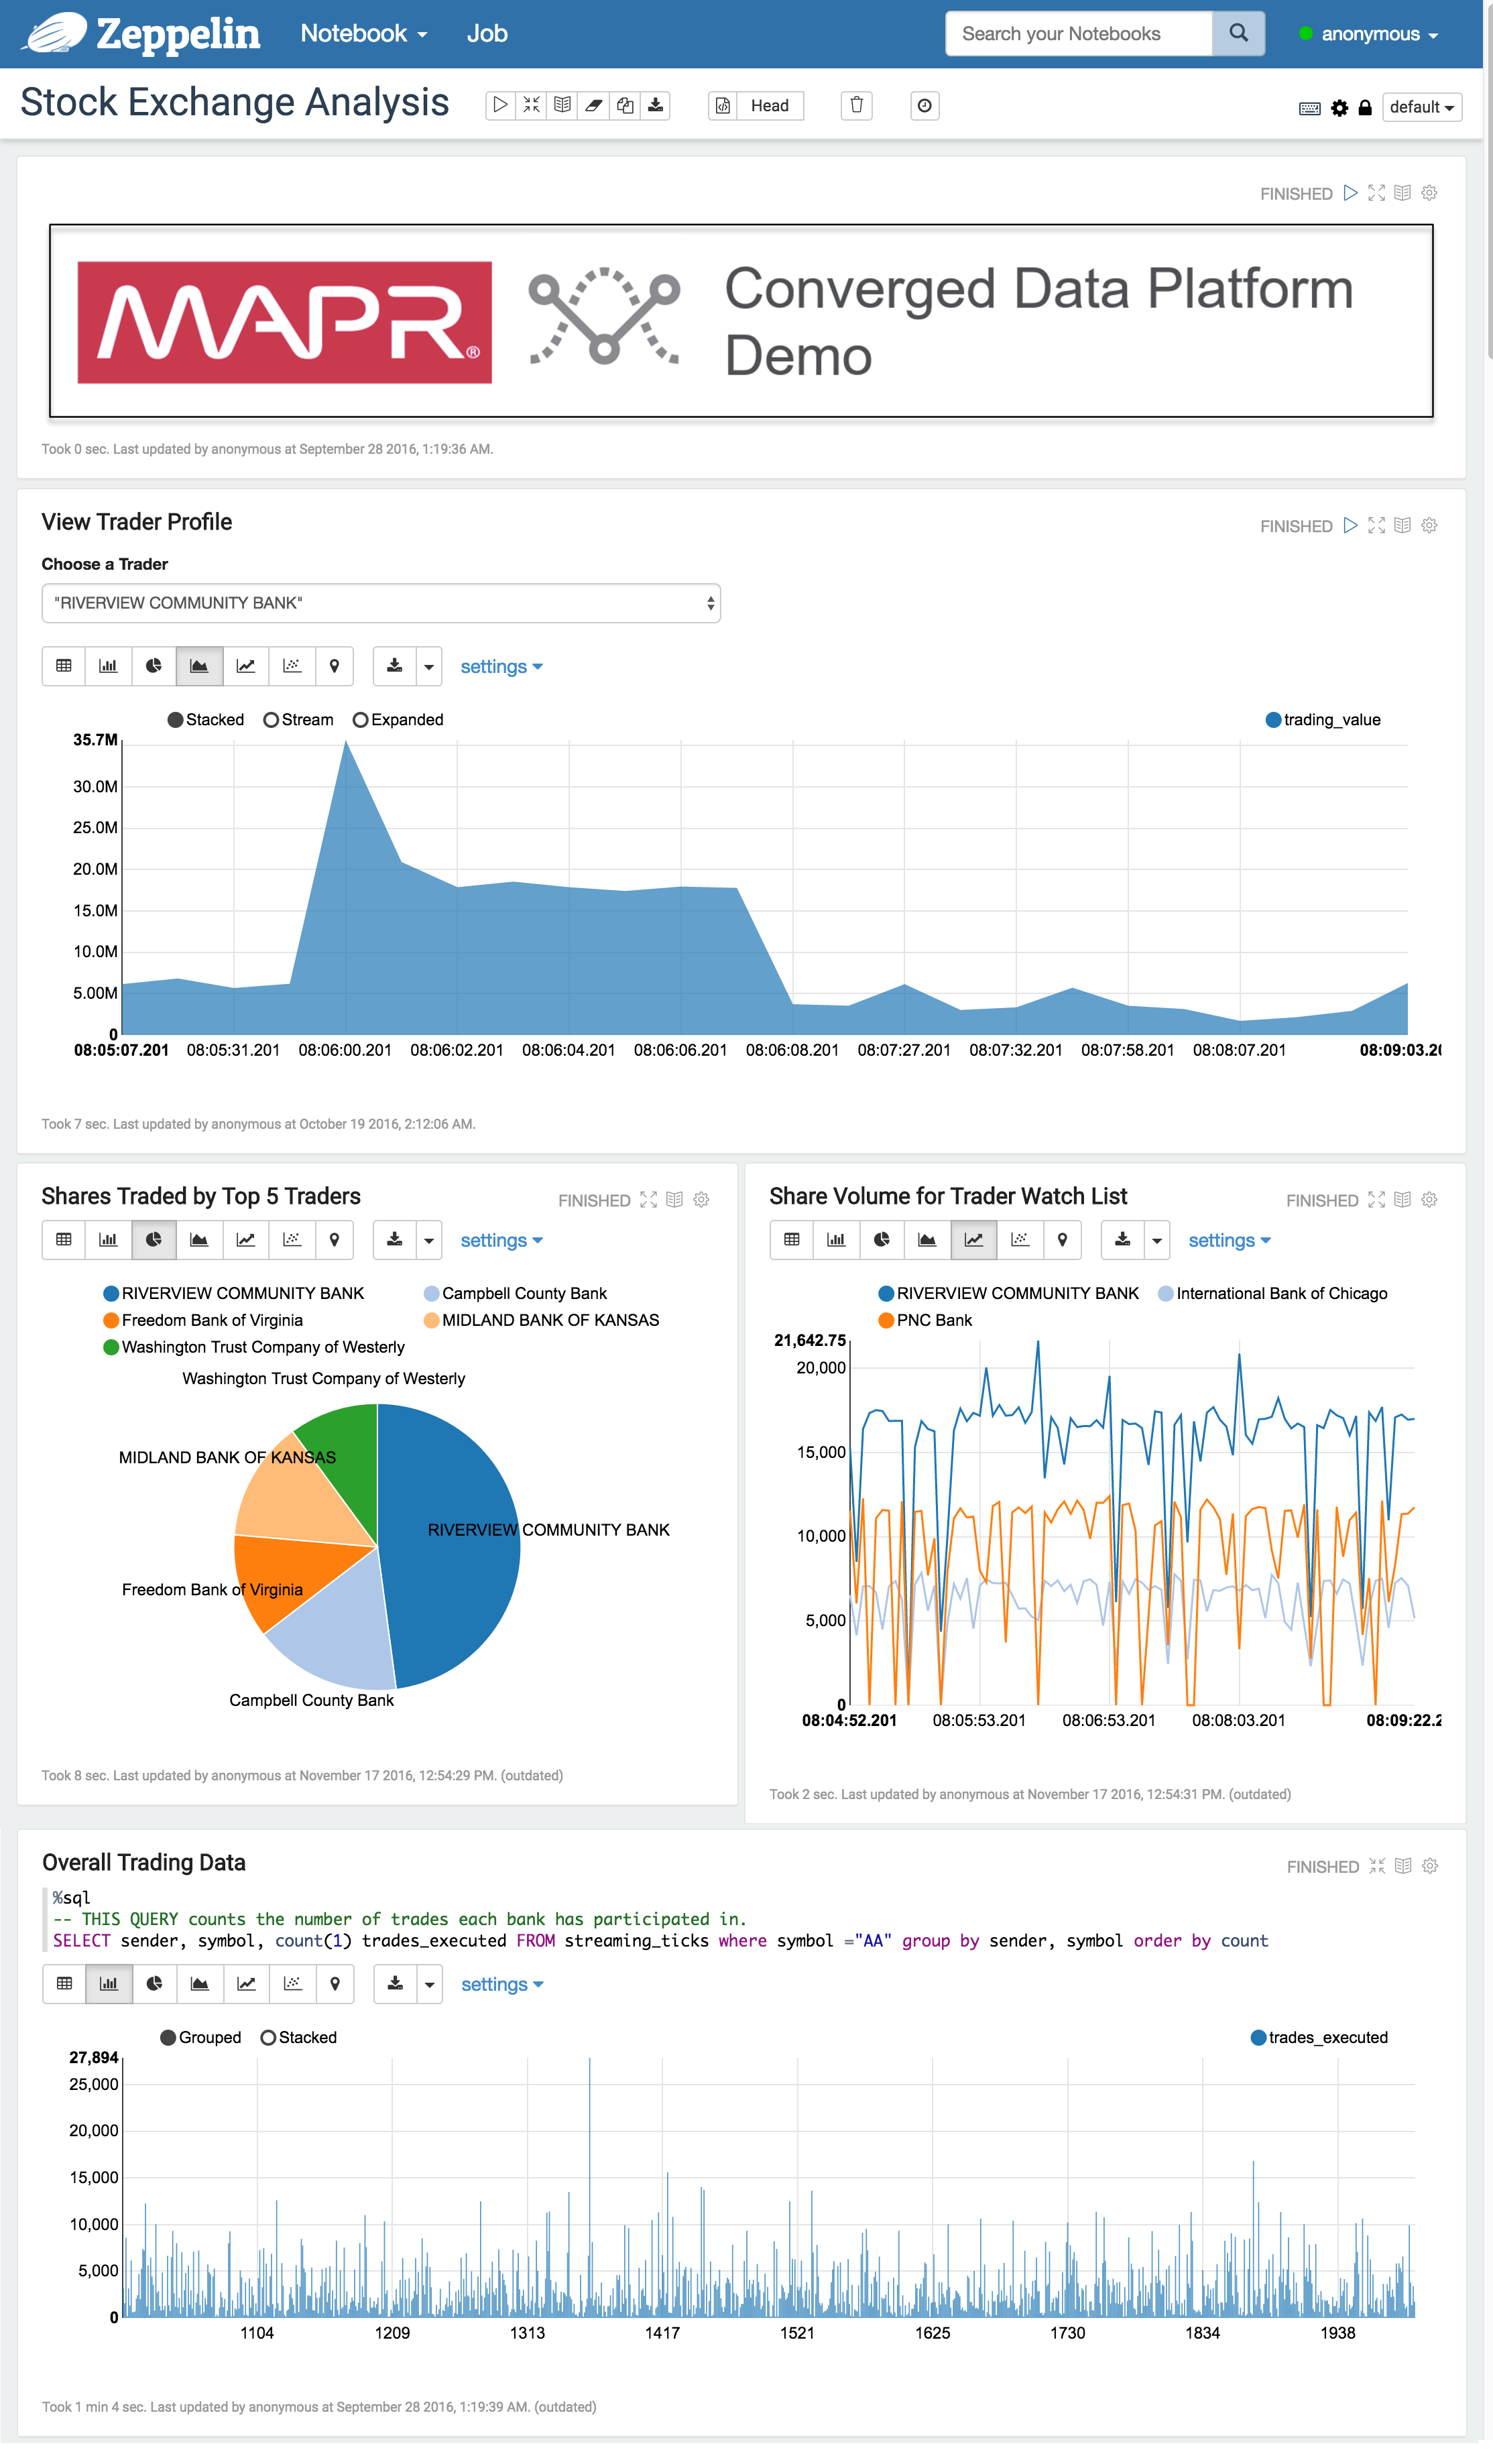Switch Top 5 Traders chart to bar chart
The width and height of the screenshot is (1493, 2464).
click(x=108, y=1240)
